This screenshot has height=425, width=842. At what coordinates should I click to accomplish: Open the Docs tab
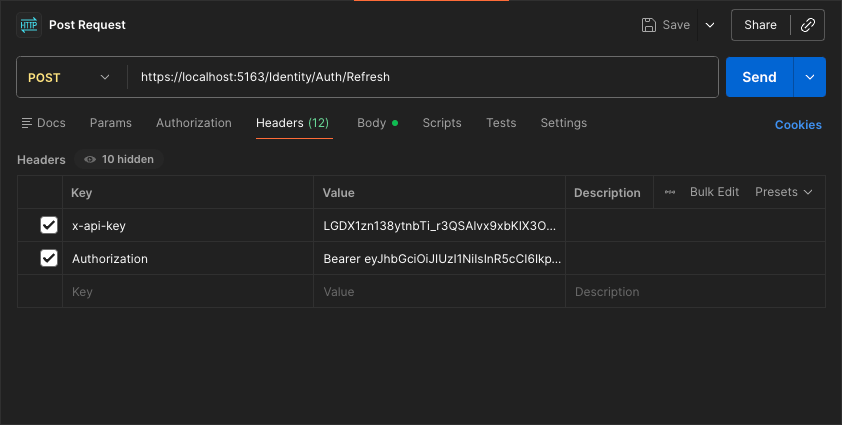click(x=43, y=123)
